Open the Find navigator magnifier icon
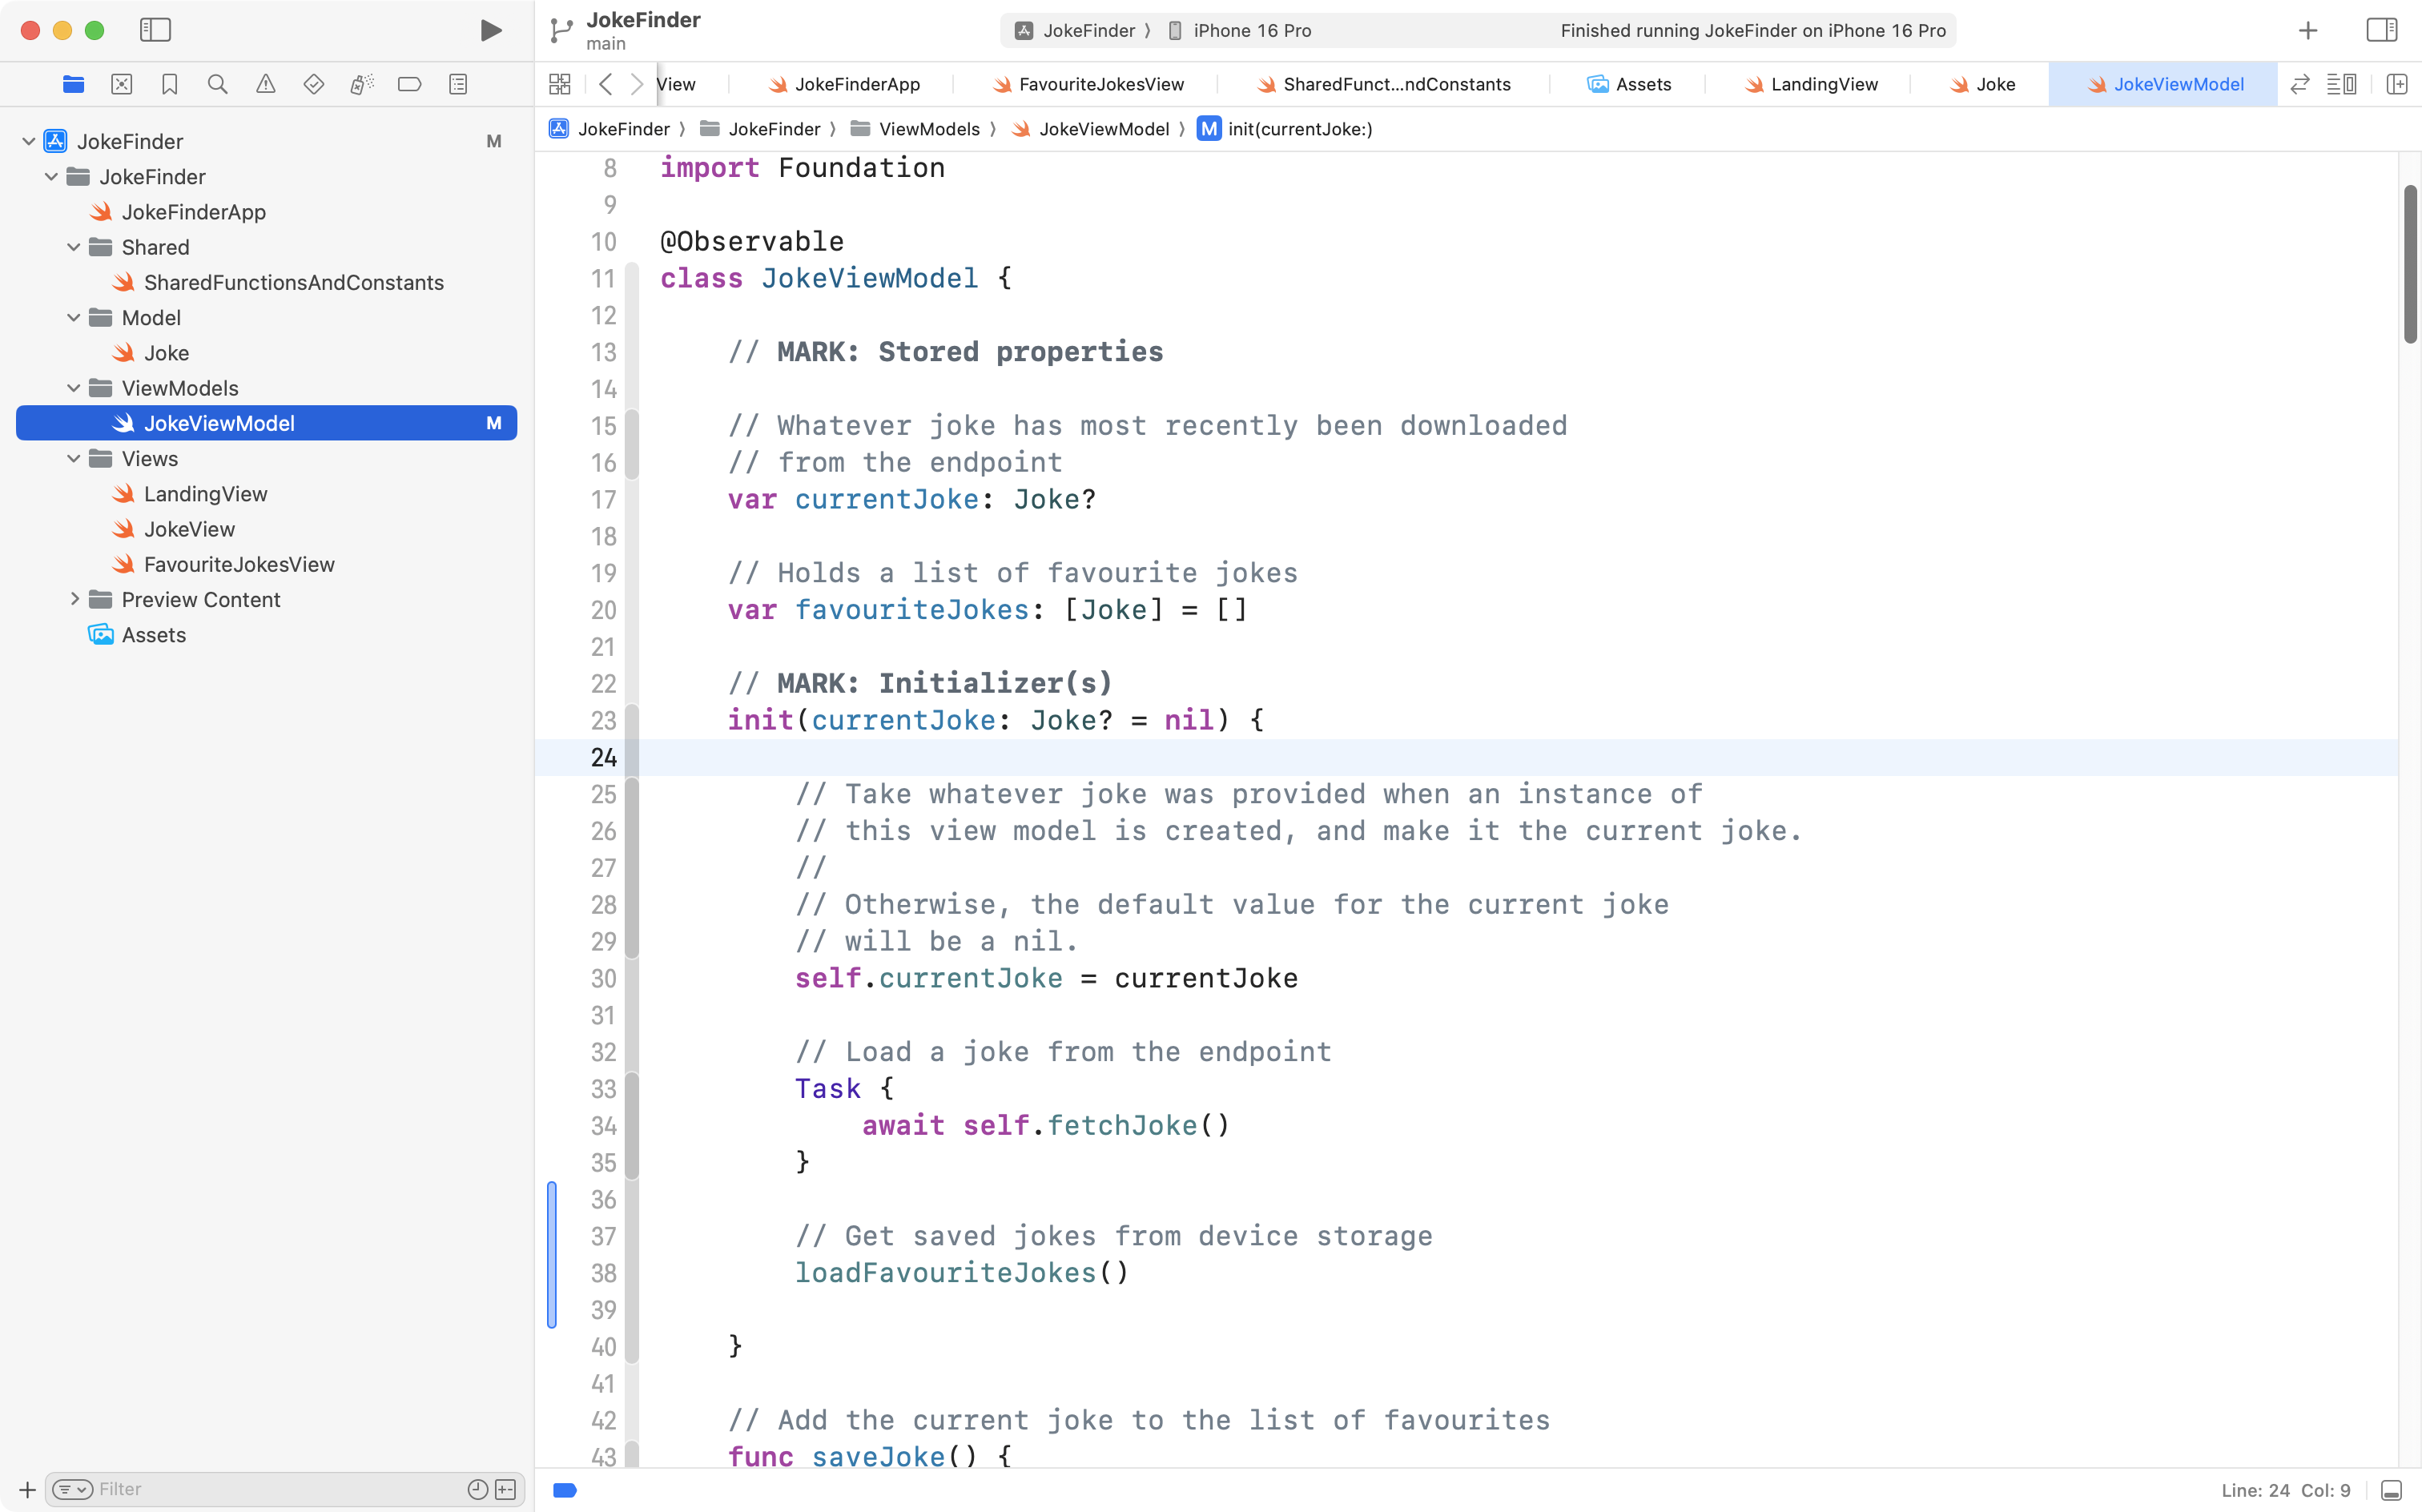Screen dimensions: 2422x1512 point(217,84)
